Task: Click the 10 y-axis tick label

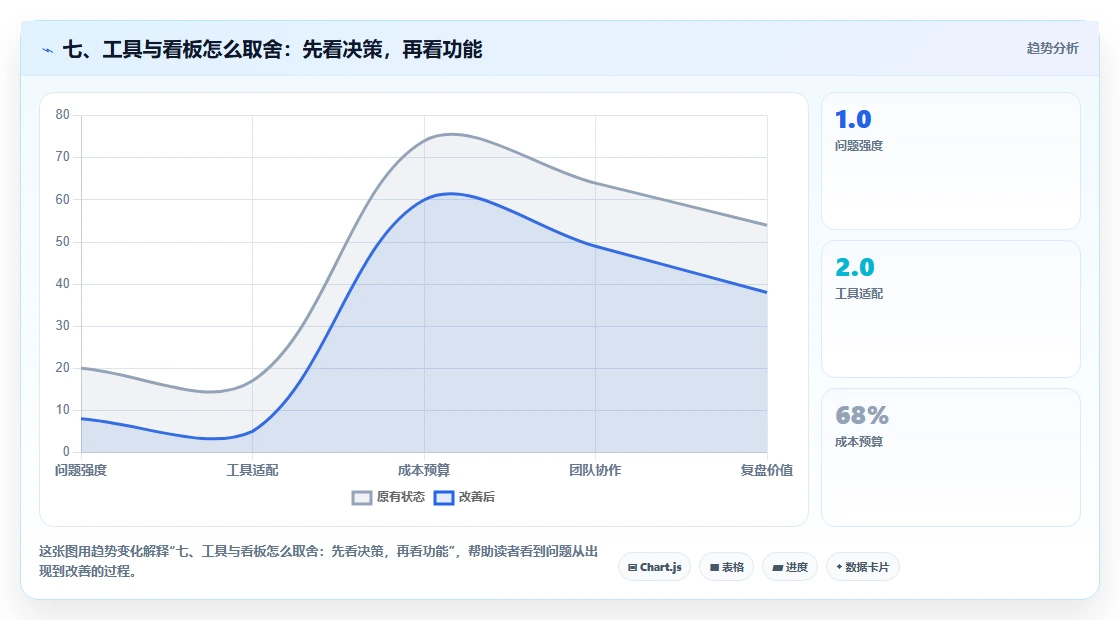Action: click(x=63, y=409)
